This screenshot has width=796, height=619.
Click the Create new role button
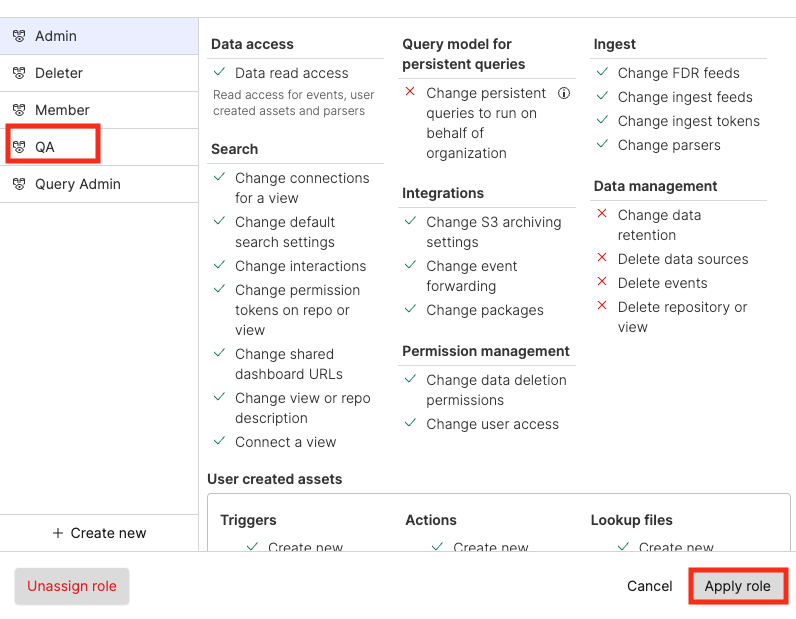coord(99,533)
